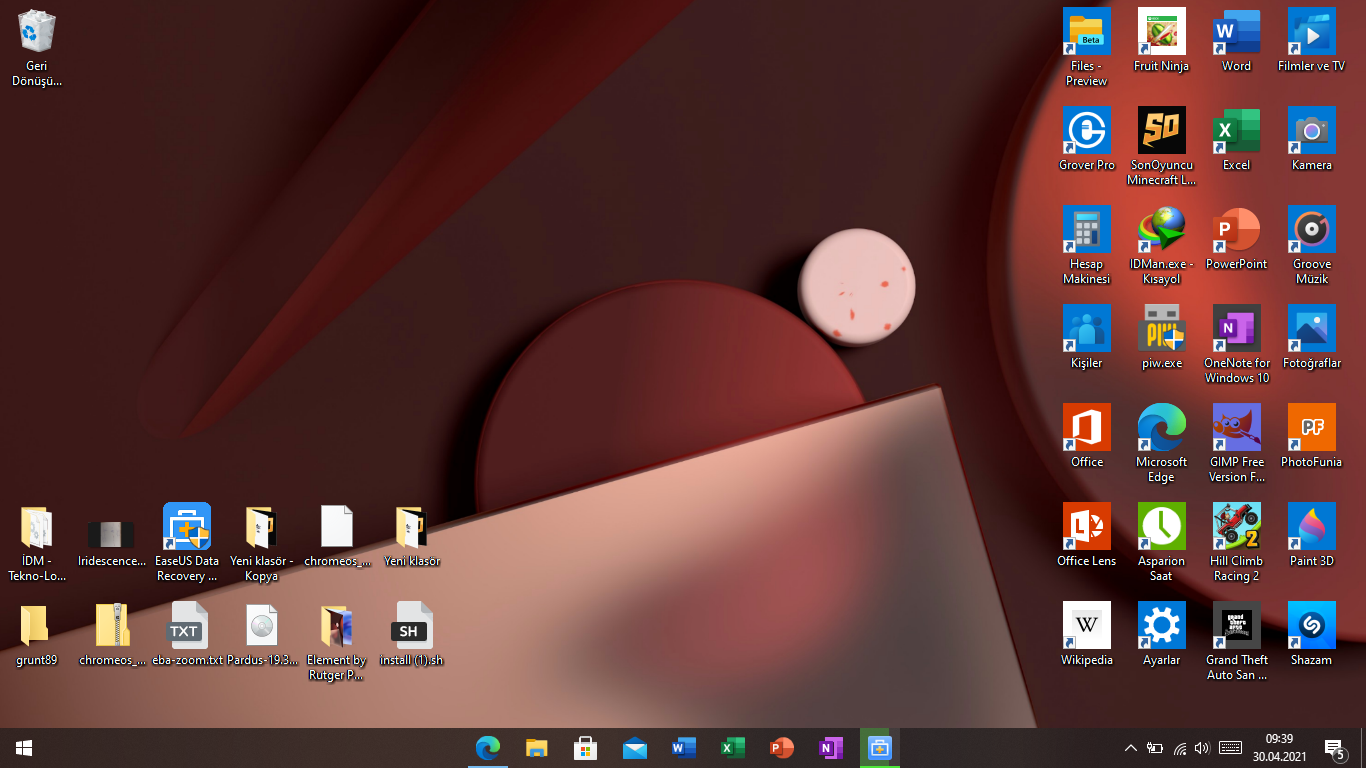Launch OneNote from the taskbar
The image size is (1366, 768).
[831, 748]
